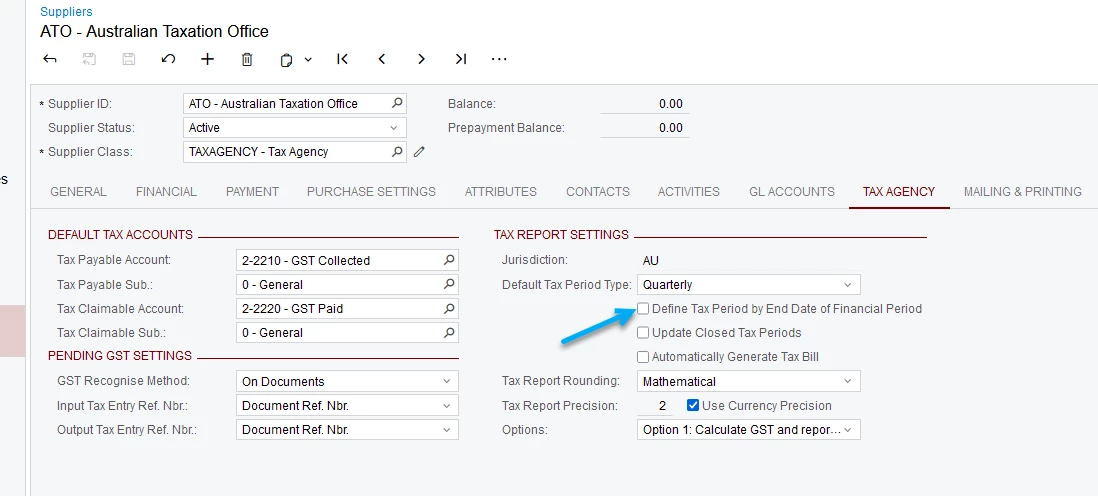Open Default Tax Period Type dropdown
1098x496 pixels.
(x=847, y=284)
